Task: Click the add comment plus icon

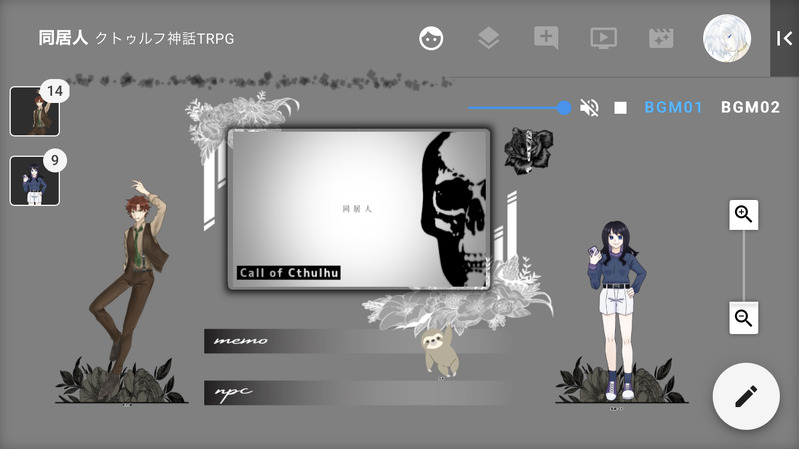Action: pyautogui.click(x=546, y=38)
